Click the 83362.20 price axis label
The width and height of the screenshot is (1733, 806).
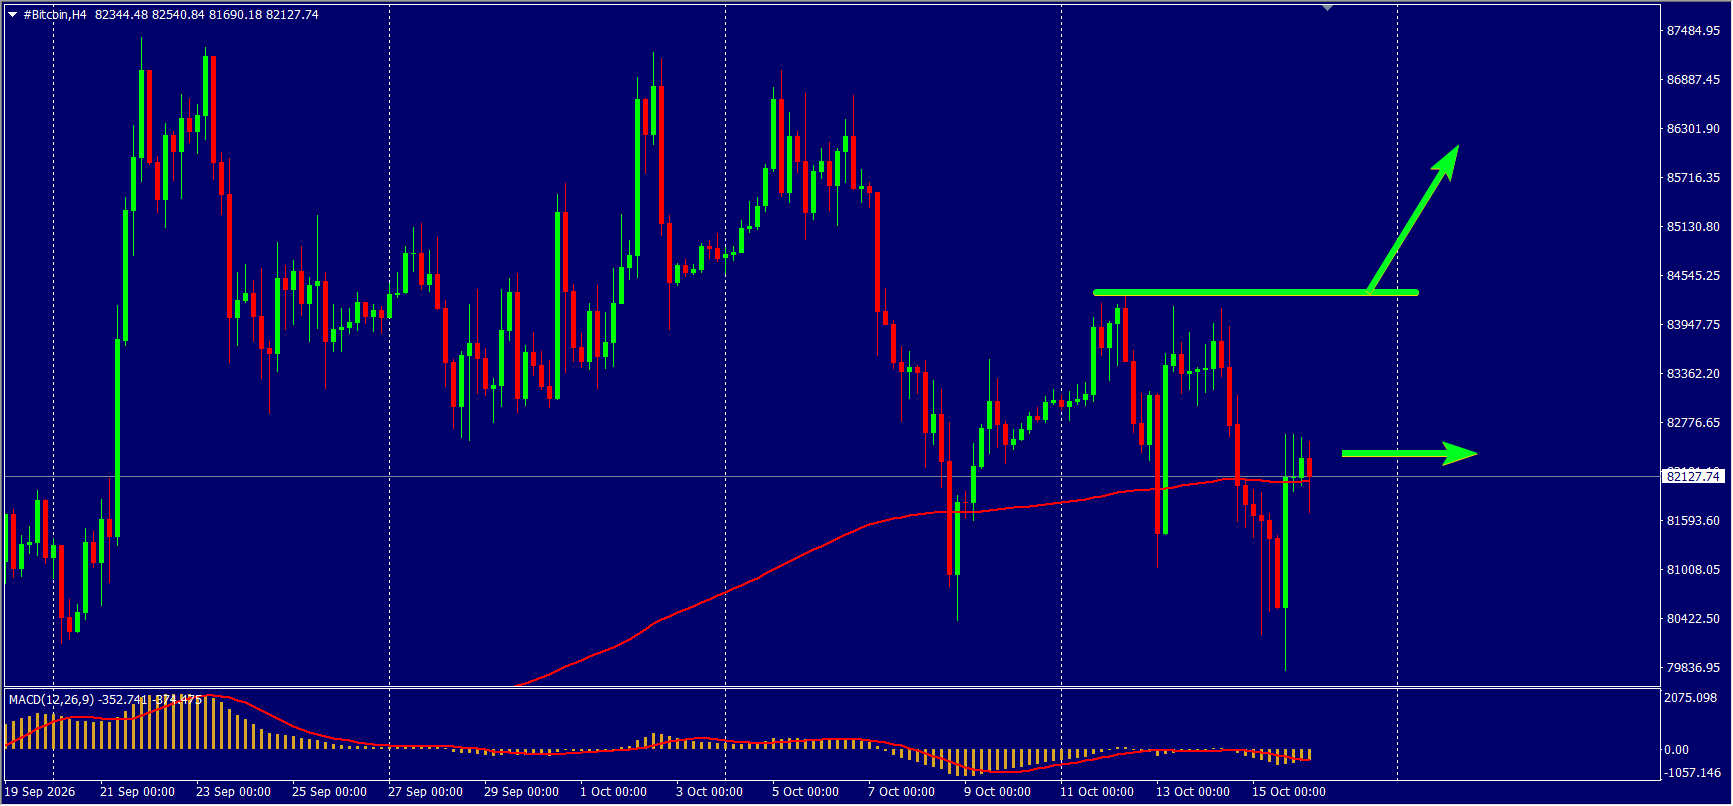click(x=1693, y=374)
